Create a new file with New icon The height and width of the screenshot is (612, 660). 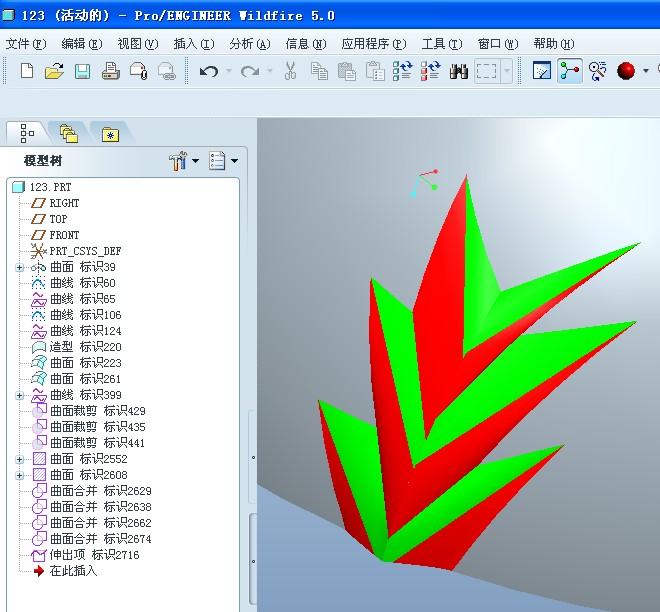point(27,71)
